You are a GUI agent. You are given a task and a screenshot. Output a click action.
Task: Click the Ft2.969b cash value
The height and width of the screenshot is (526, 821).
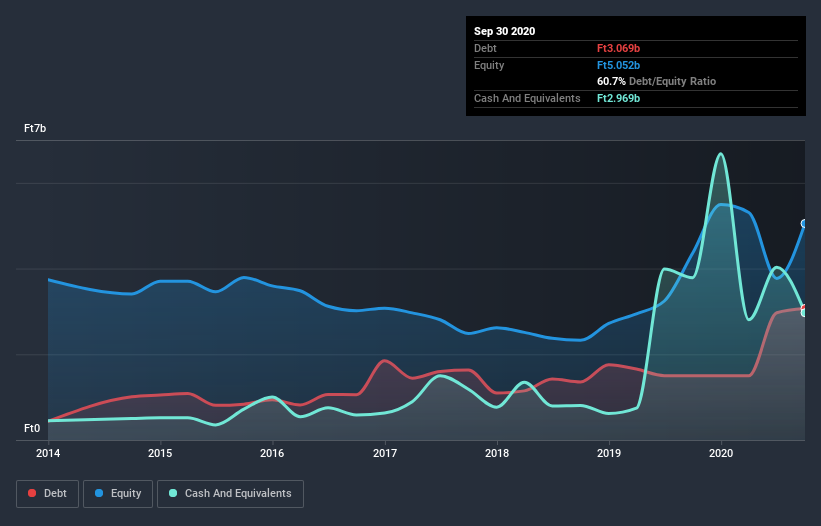618,98
